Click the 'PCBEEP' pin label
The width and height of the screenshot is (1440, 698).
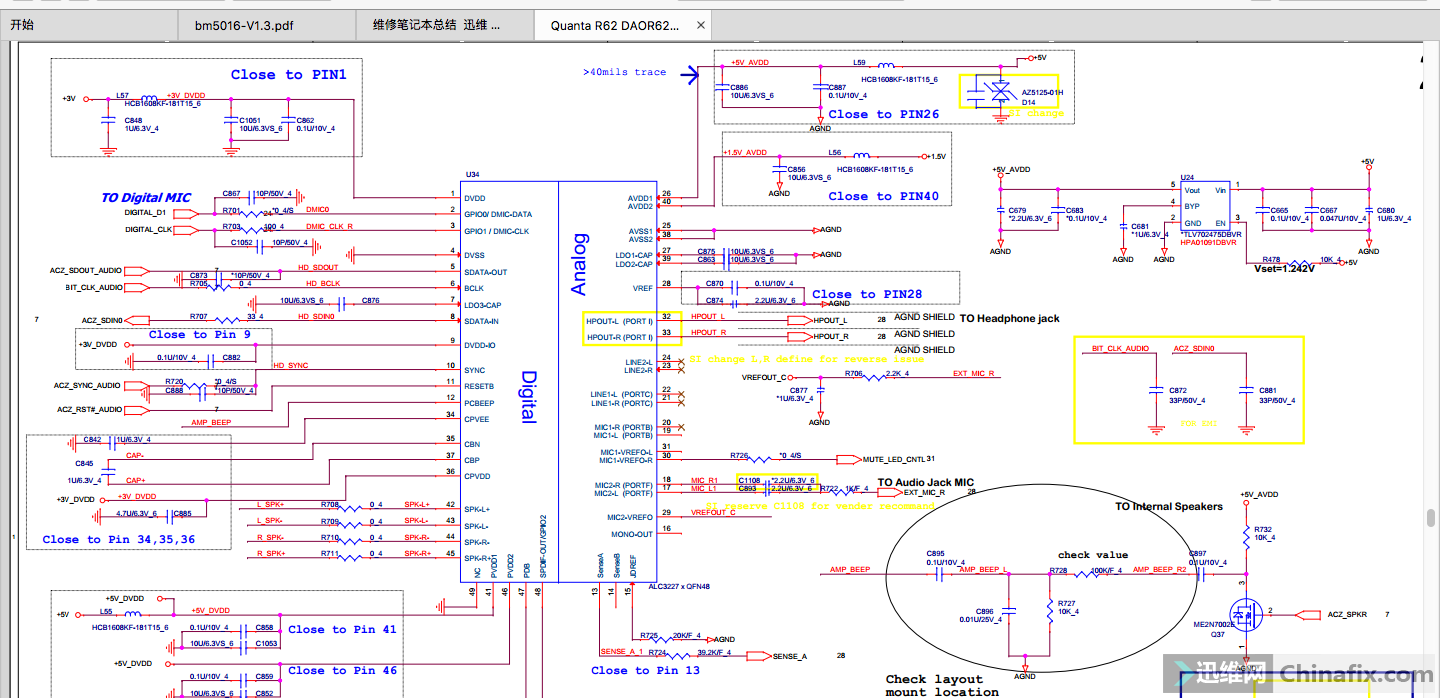(477, 403)
